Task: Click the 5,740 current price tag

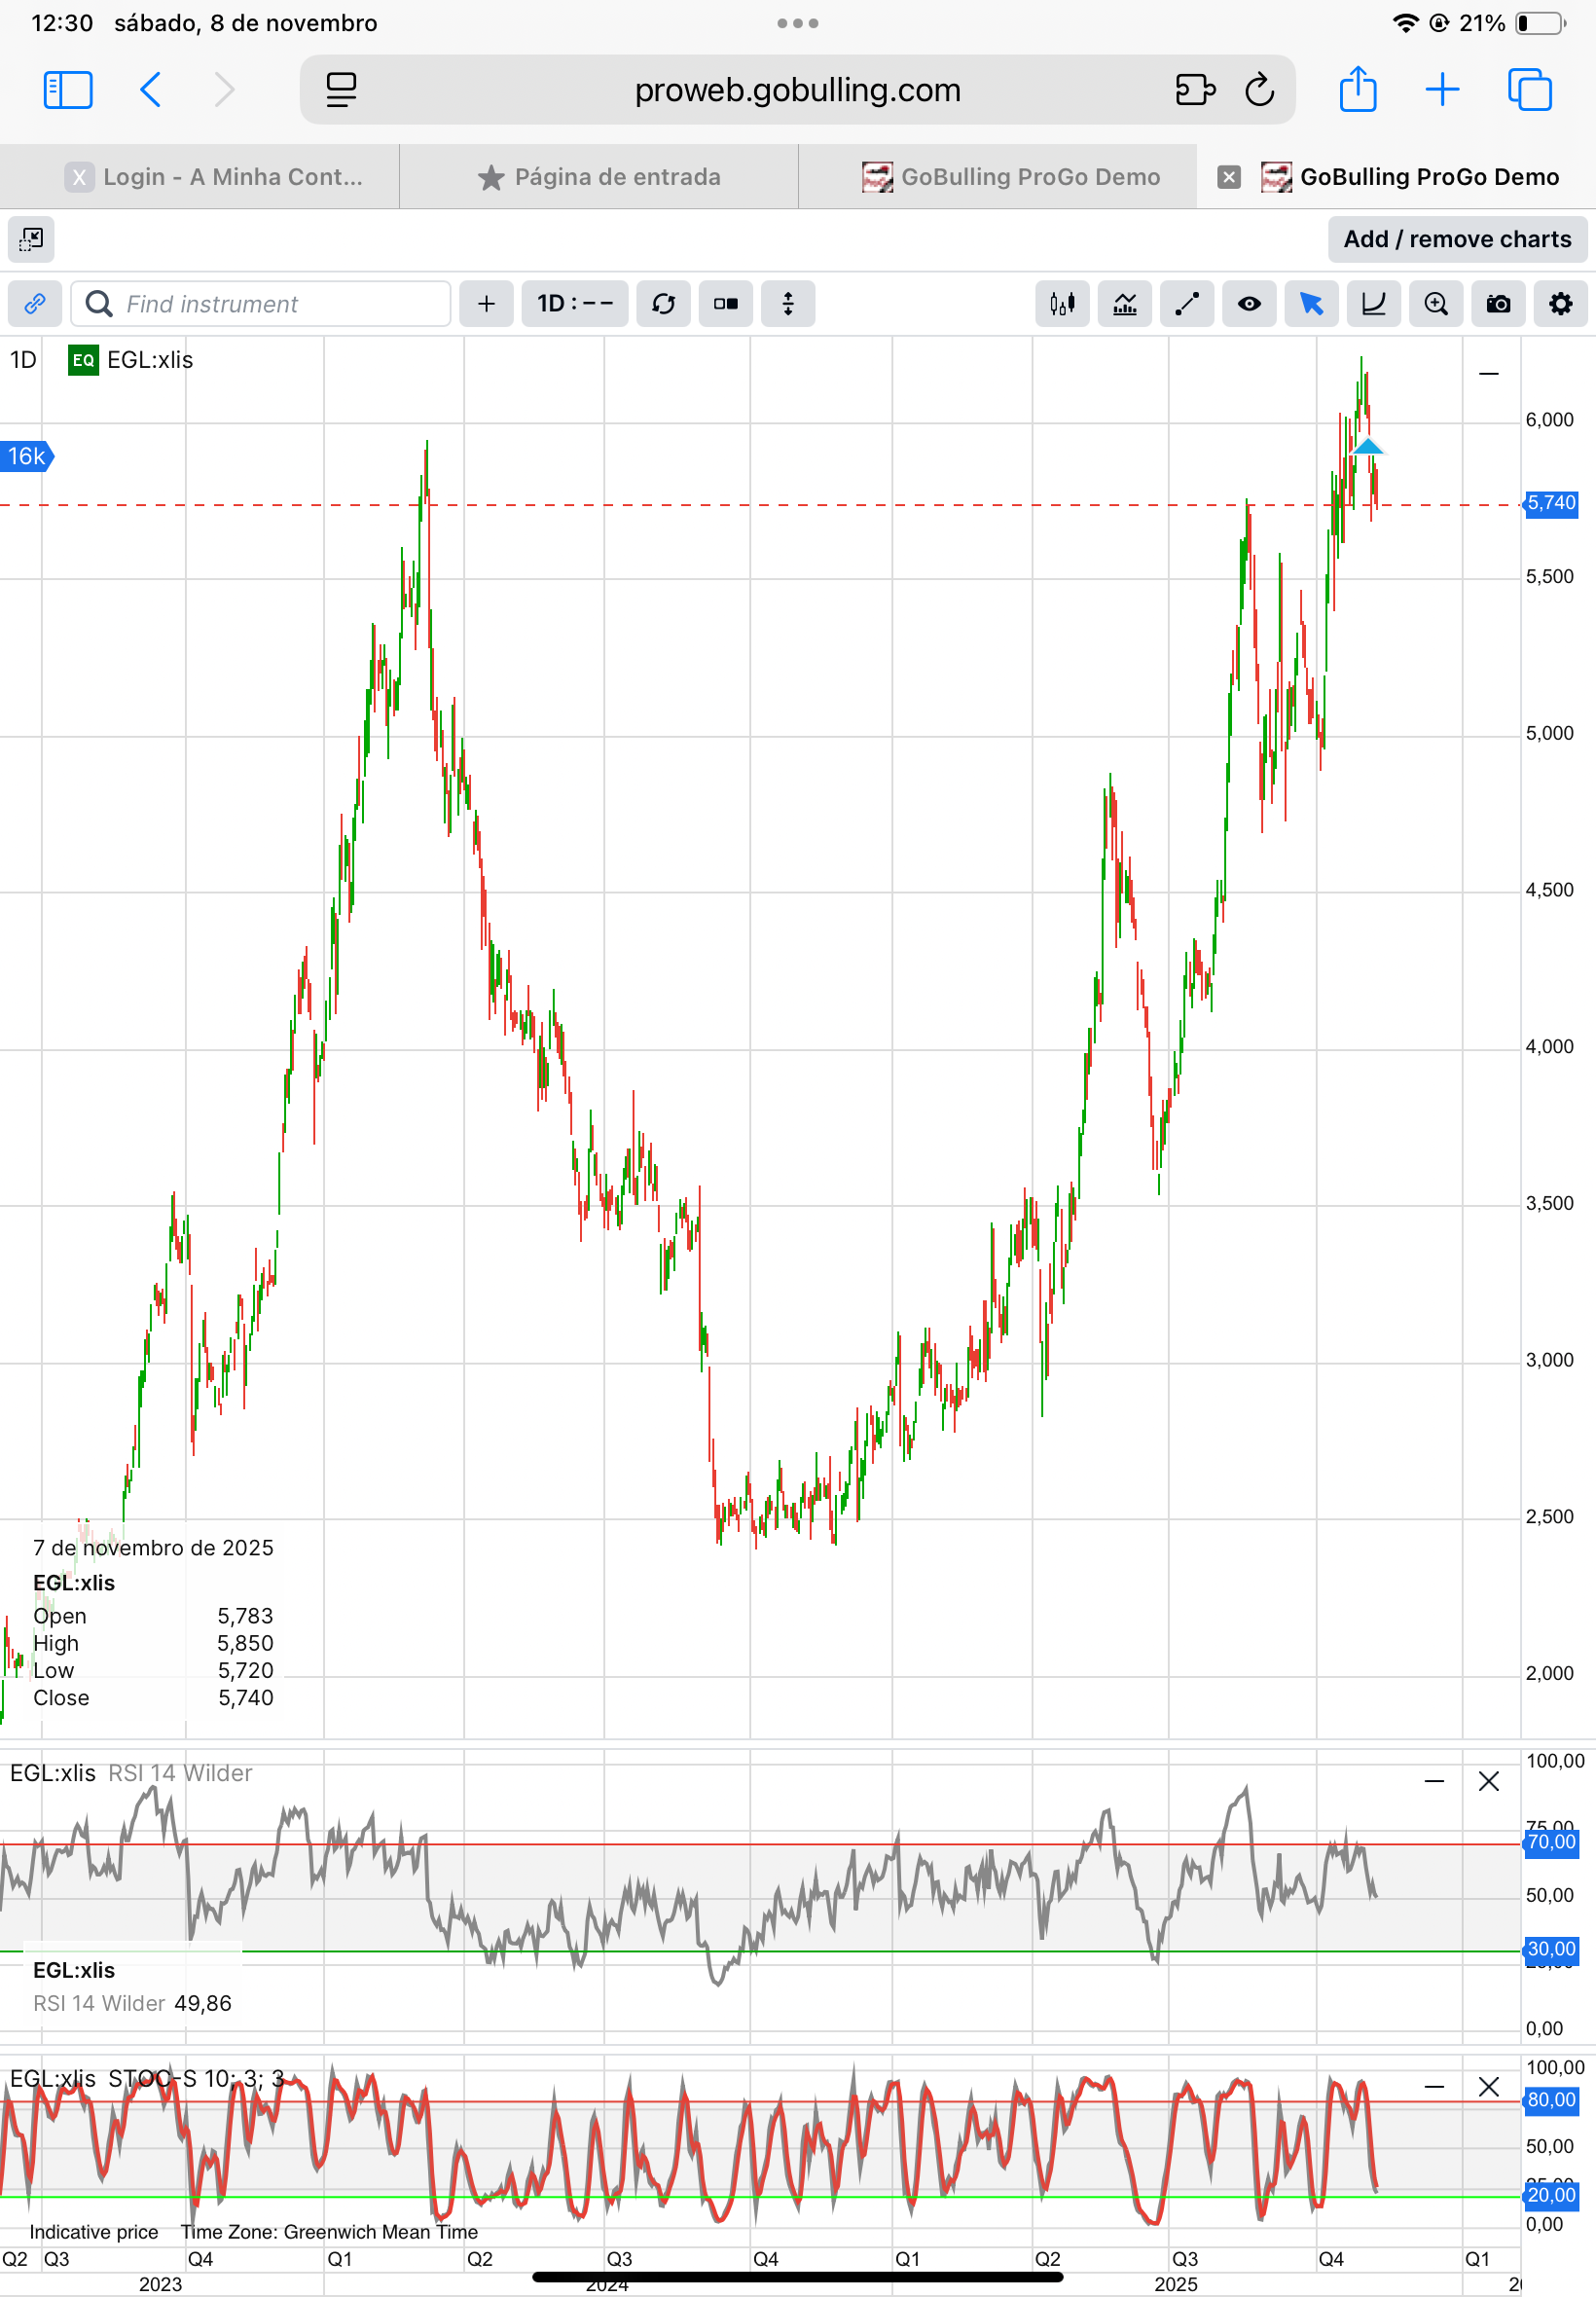Action: pyautogui.click(x=1551, y=503)
